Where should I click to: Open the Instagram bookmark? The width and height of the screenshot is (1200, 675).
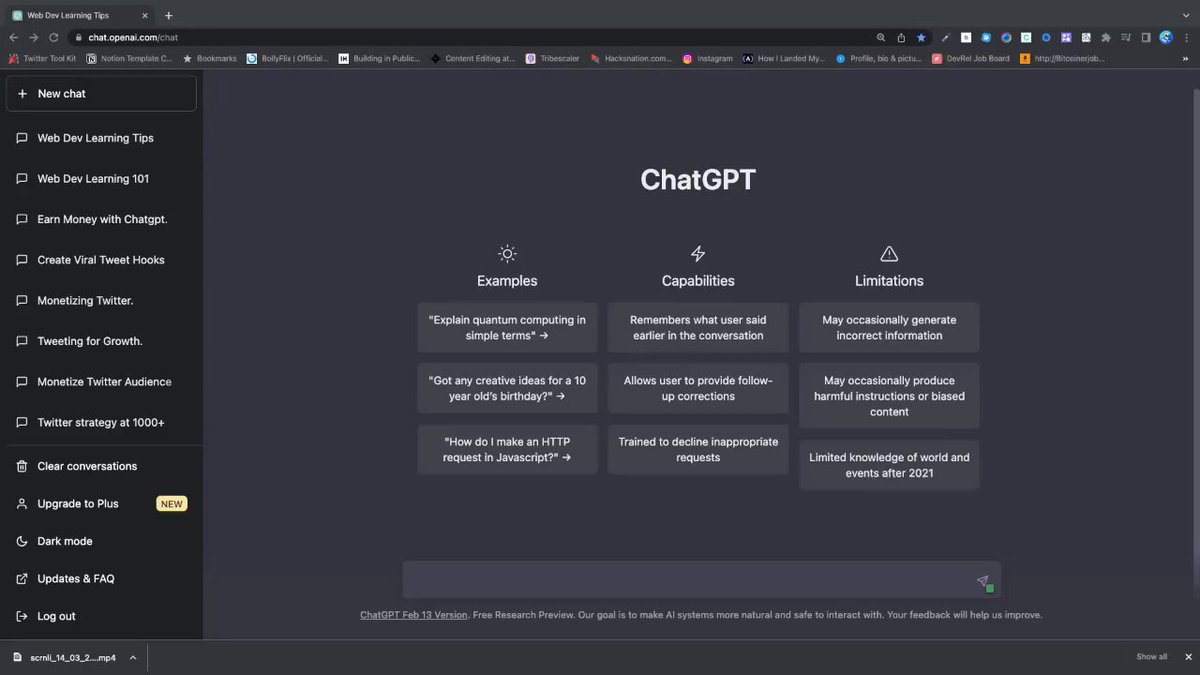coord(707,58)
